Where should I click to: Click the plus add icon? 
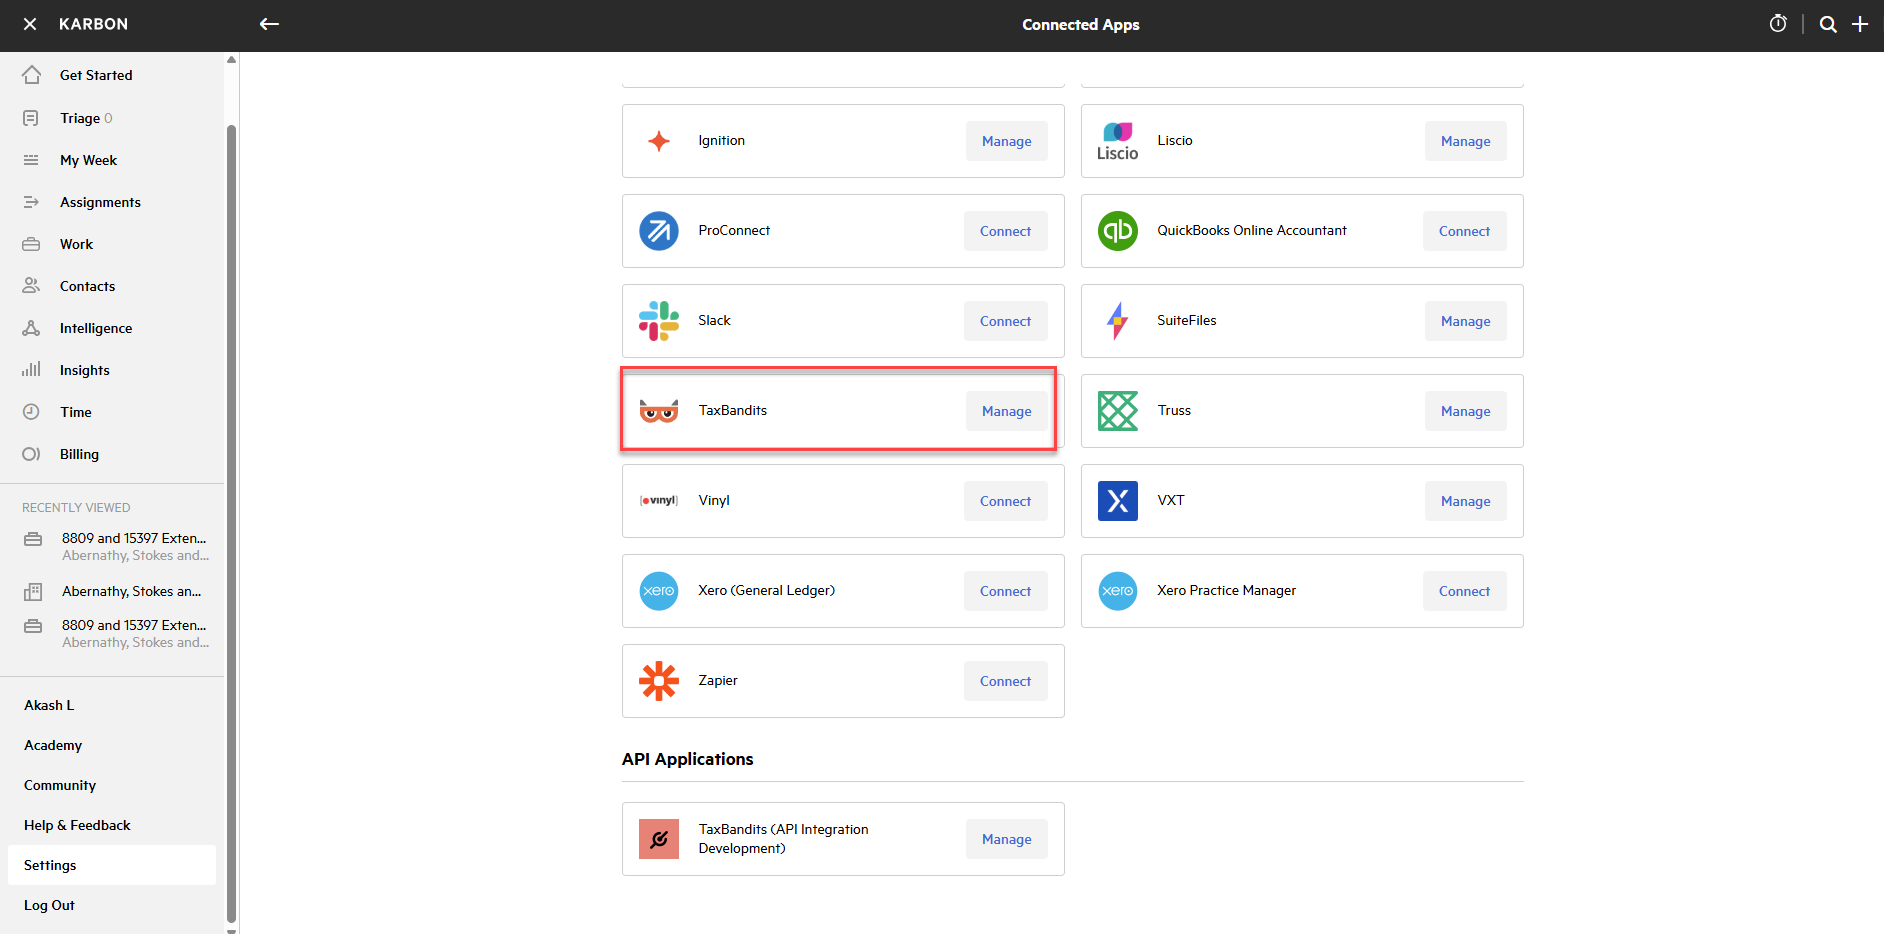click(1860, 24)
